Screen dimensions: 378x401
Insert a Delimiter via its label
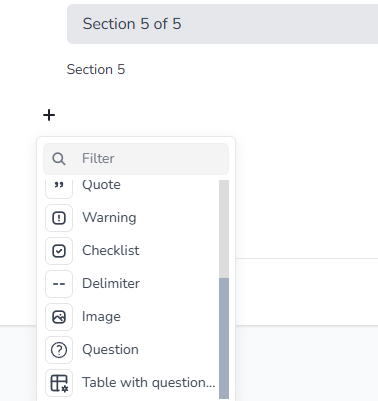coord(111,284)
